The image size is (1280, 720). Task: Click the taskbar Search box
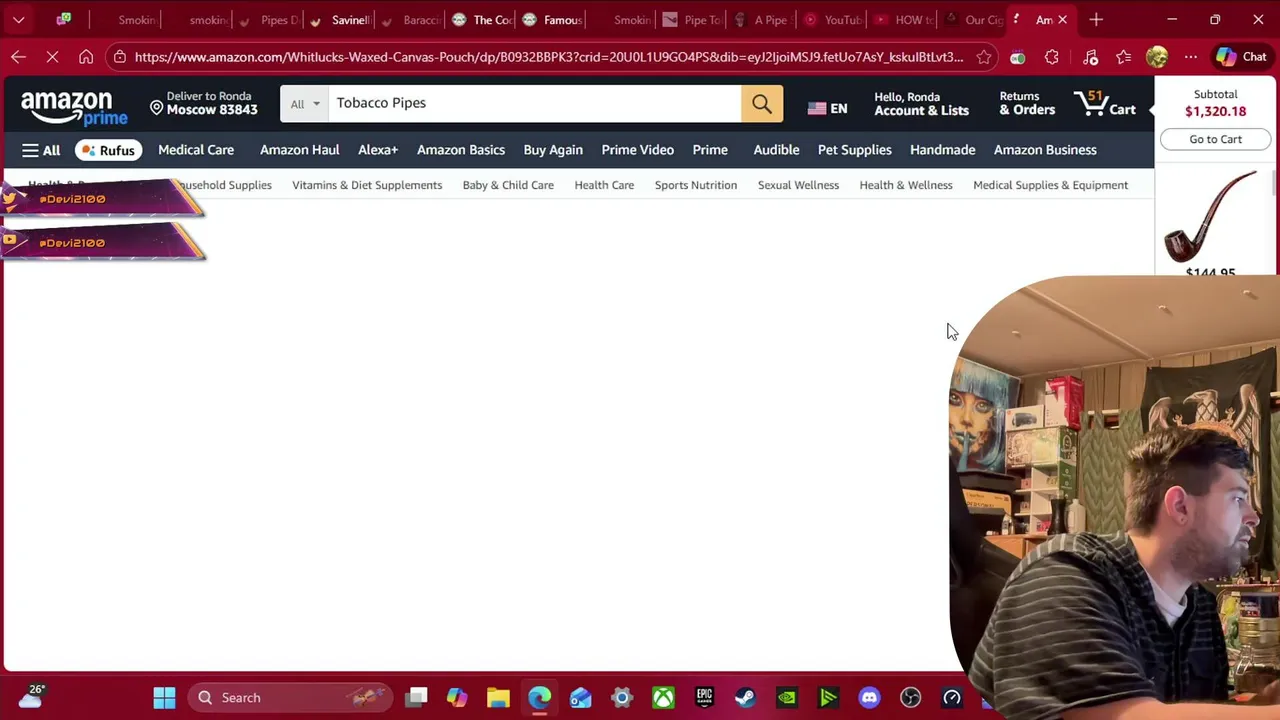point(289,697)
